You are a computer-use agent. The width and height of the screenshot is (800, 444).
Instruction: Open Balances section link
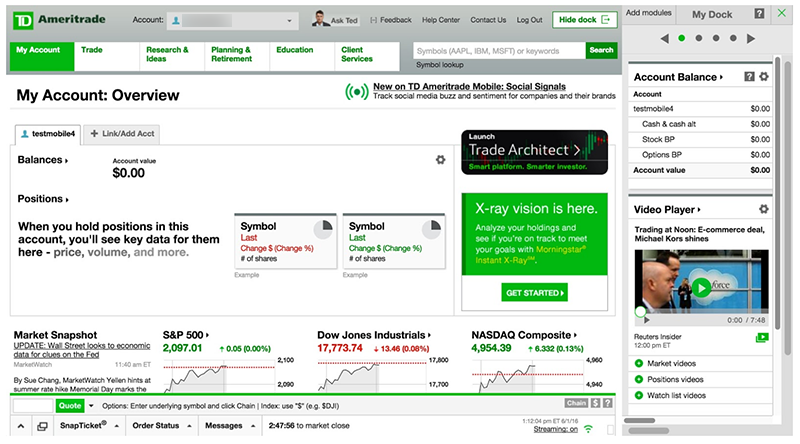pyautogui.click(x=42, y=160)
